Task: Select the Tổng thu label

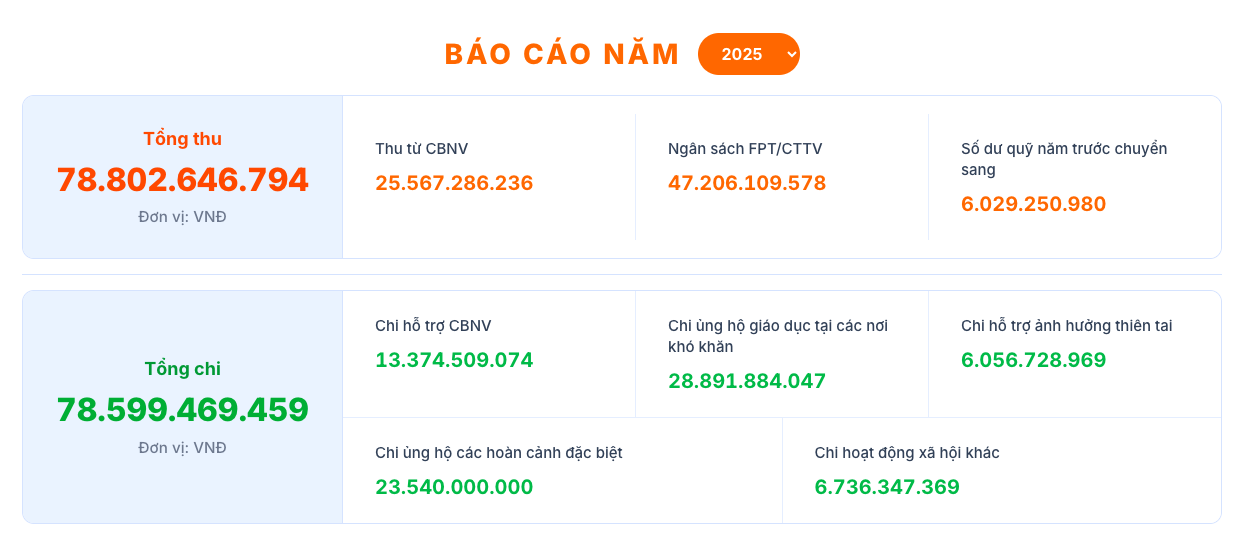Action: (182, 139)
